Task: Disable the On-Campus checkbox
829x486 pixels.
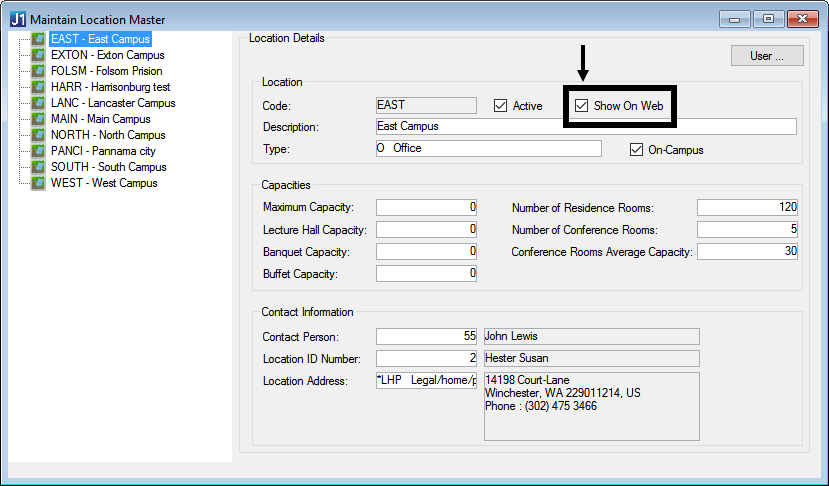Action: [636, 150]
